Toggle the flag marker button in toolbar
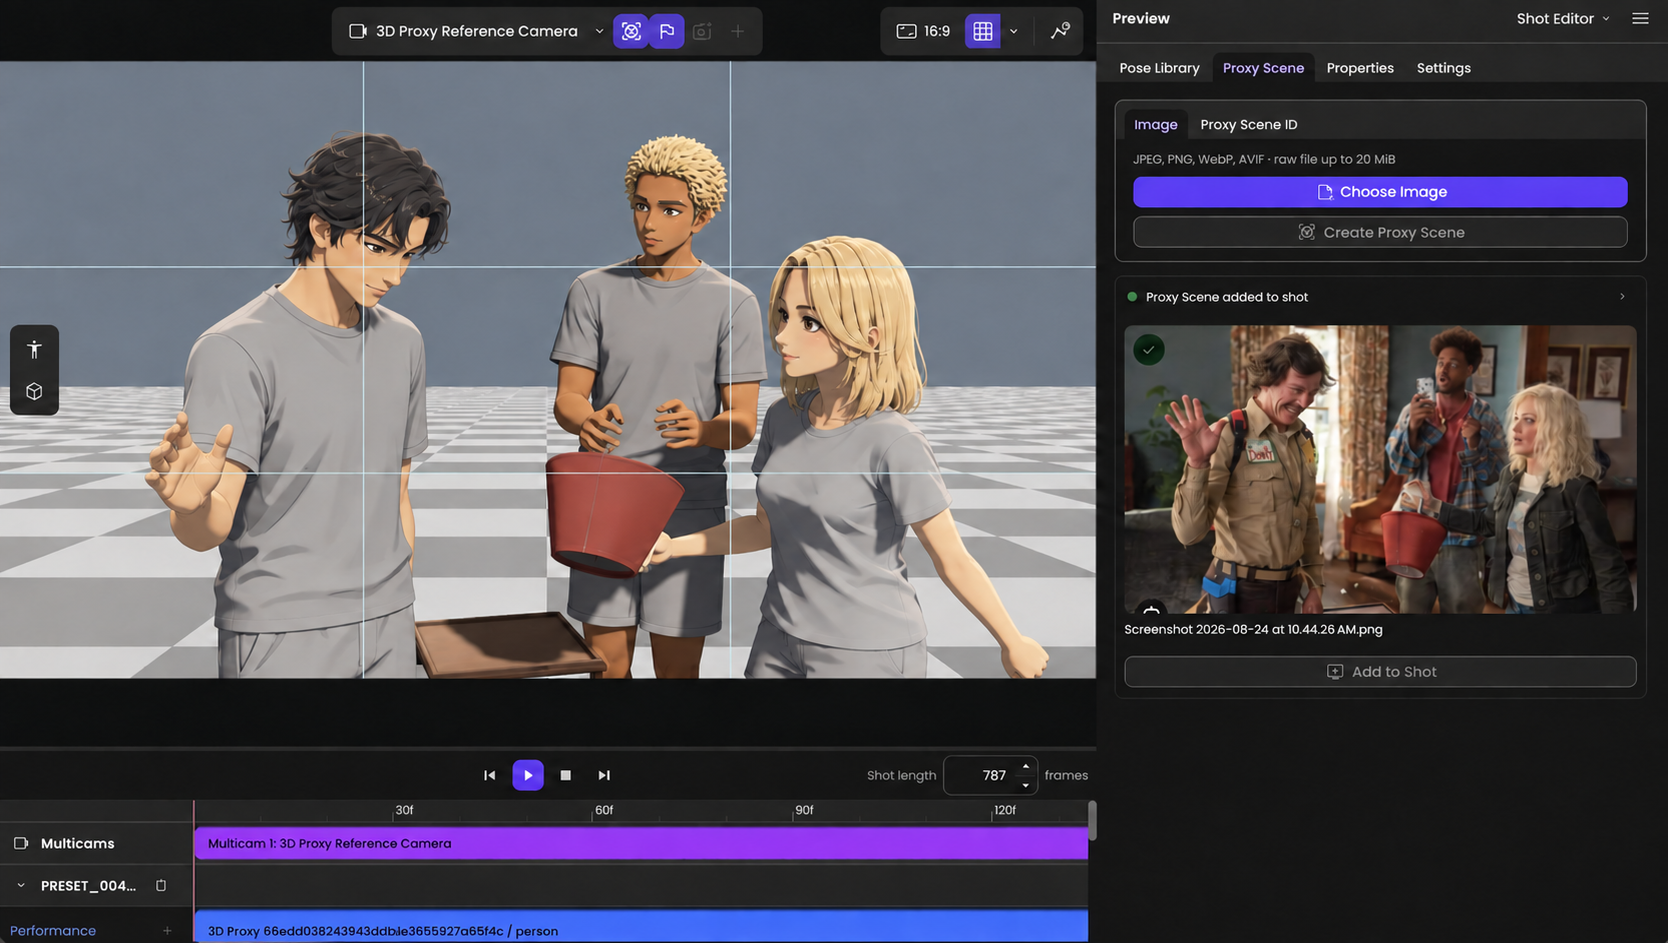The width and height of the screenshot is (1668, 943). [x=667, y=31]
